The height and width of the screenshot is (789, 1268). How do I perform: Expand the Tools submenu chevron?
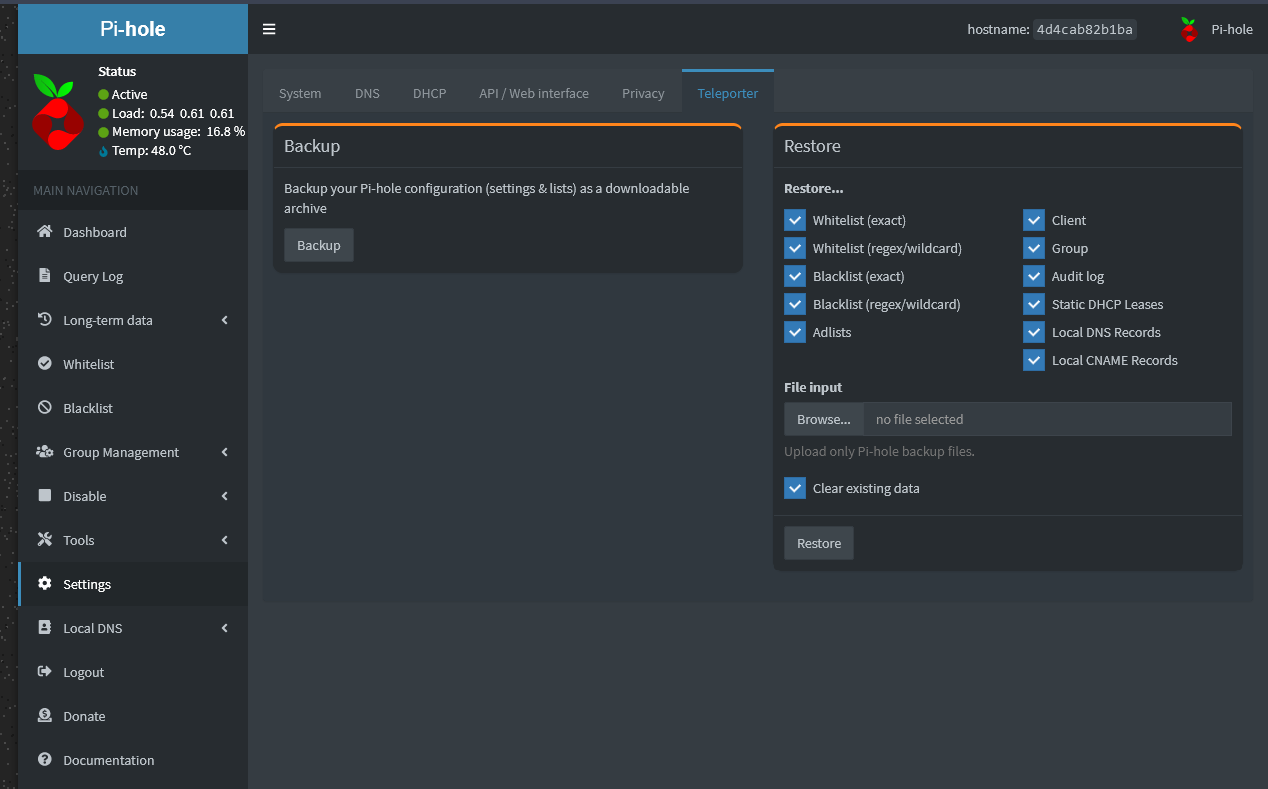point(225,540)
